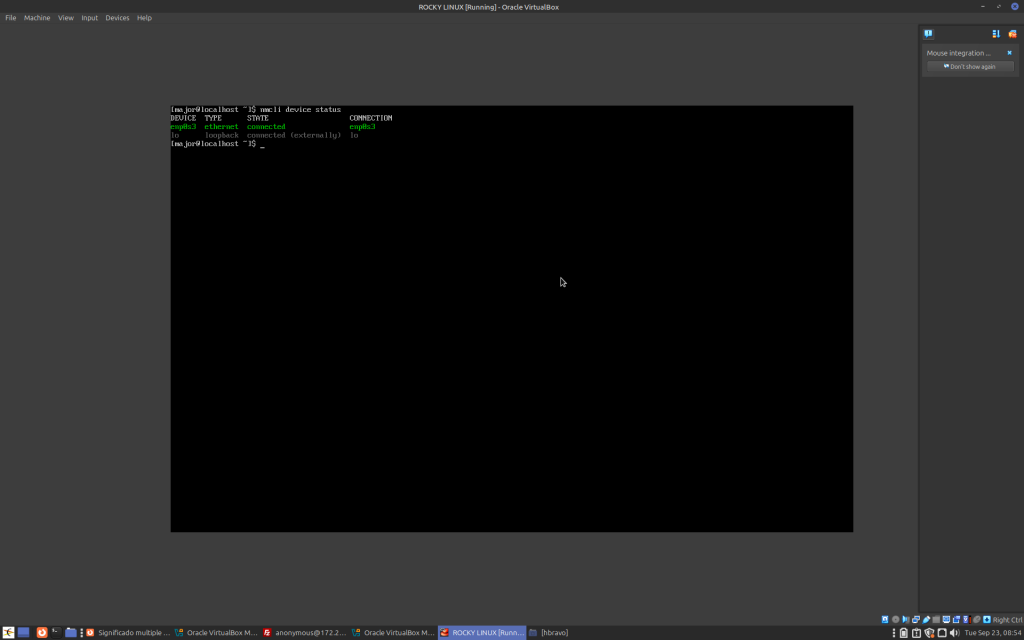
Task: Switch to the hbravo taskbar window
Action: 549,633
